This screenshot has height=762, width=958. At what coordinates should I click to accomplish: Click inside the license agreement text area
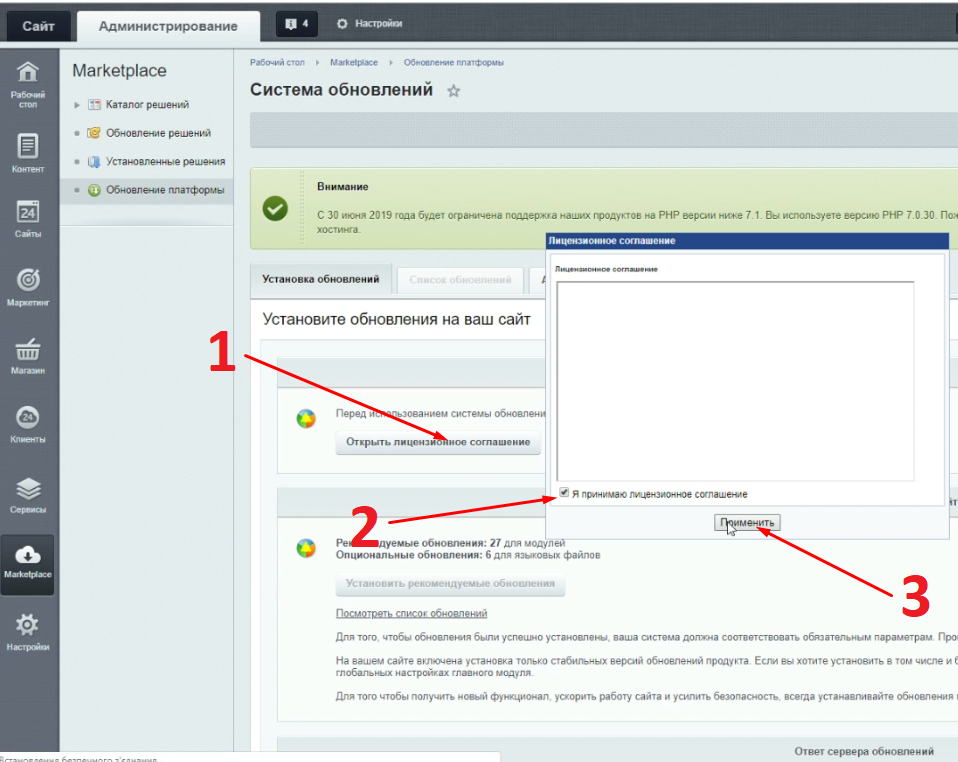coord(735,381)
